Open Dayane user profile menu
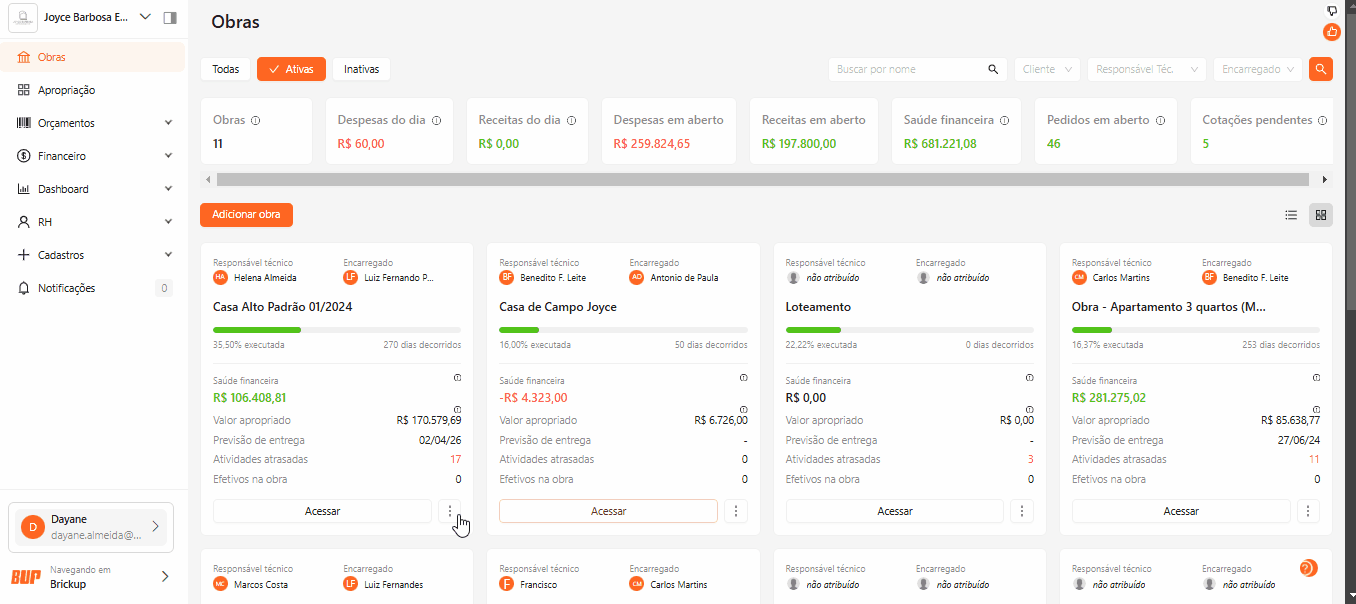 [91, 527]
